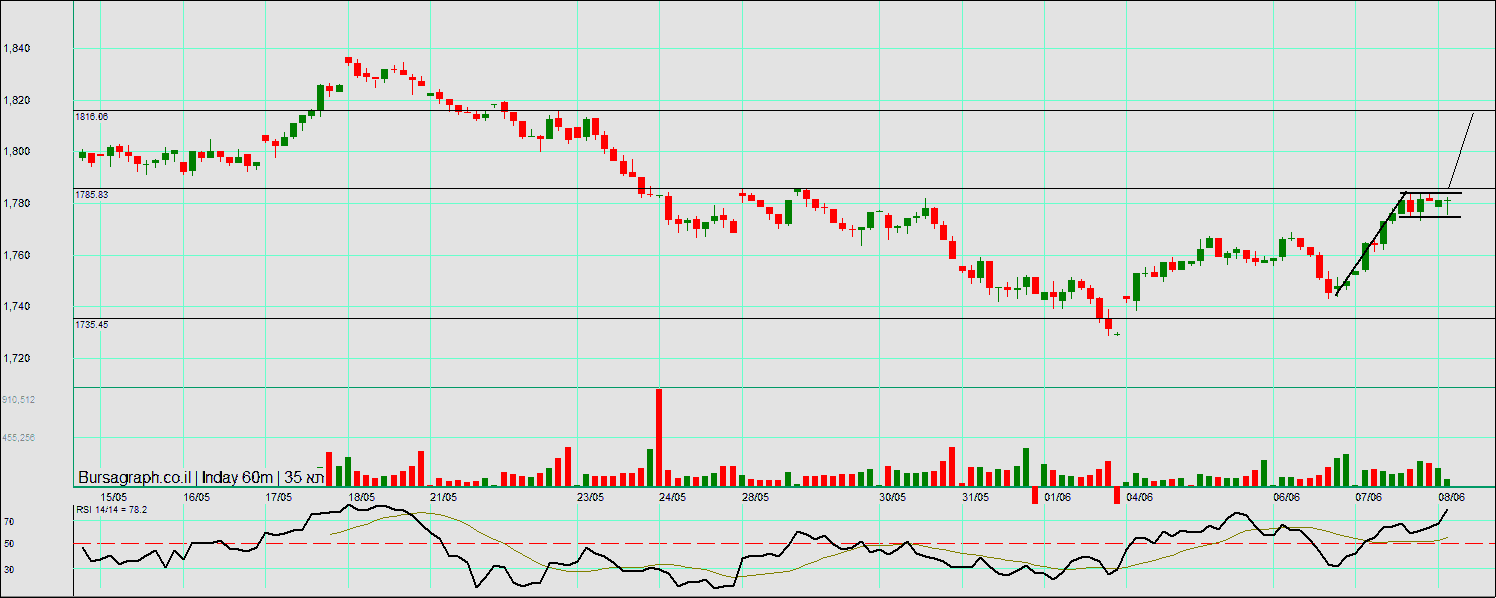The height and width of the screenshot is (598, 1496).
Task: Select the RSI 30 oversold level label
Action: tap(8, 569)
